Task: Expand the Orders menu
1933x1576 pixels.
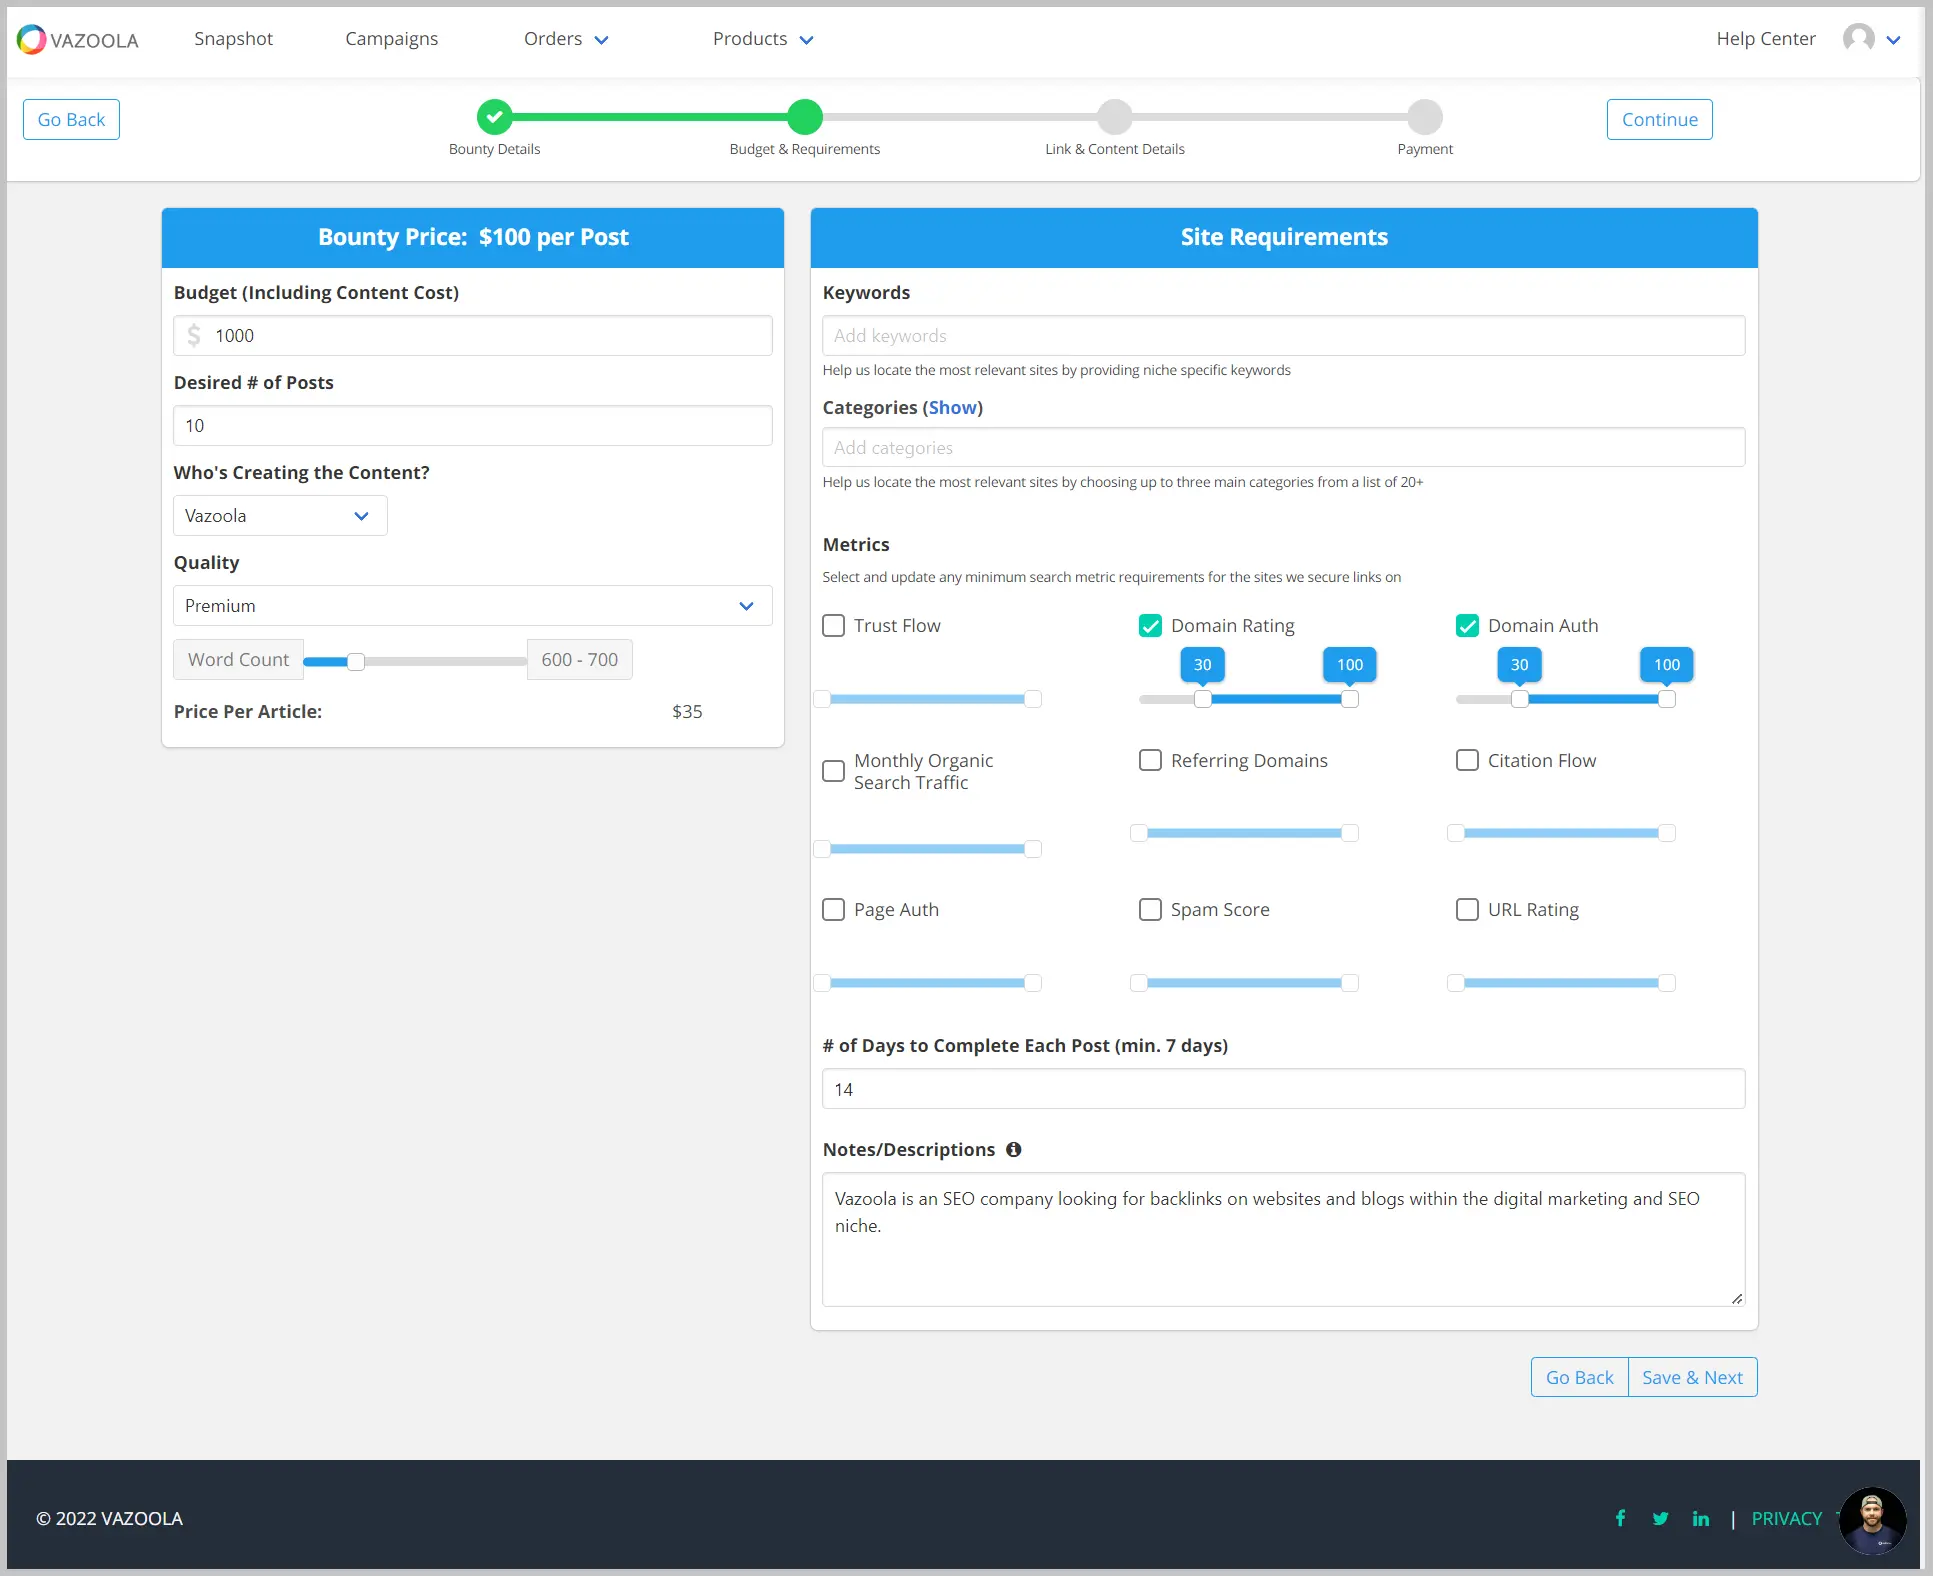Action: (x=566, y=39)
